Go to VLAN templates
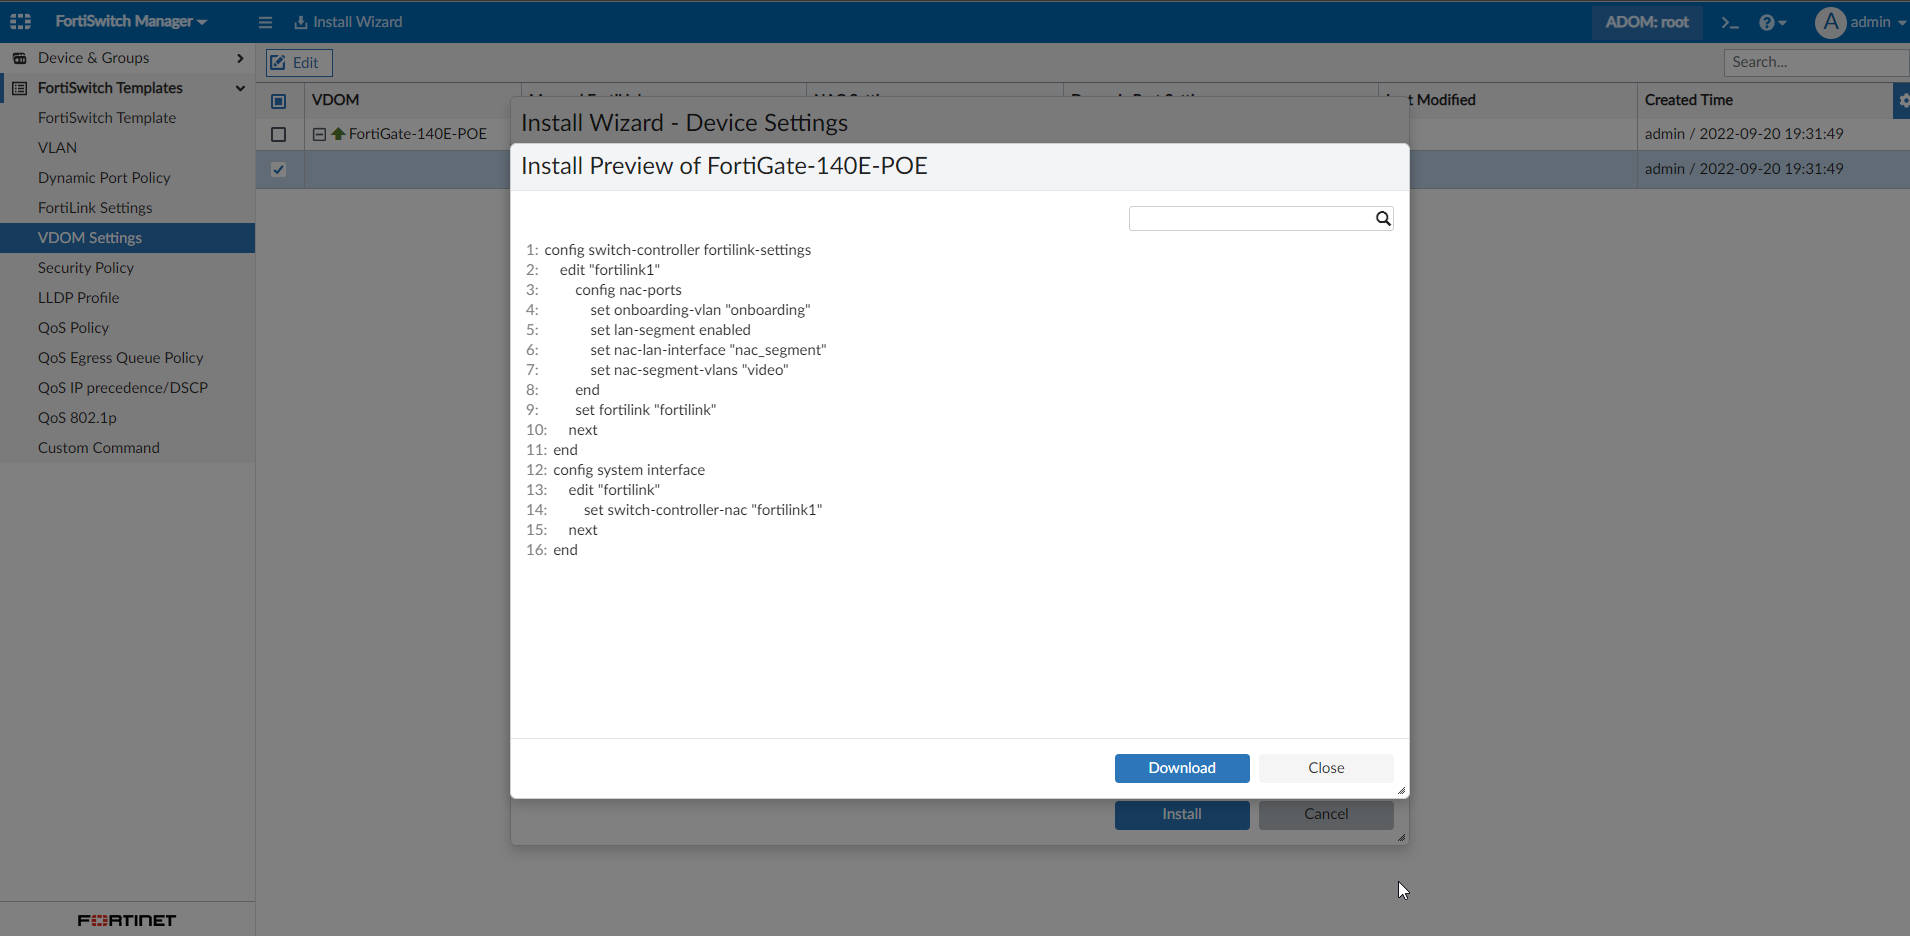The height and width of the screenshot is (936, 1910). pyautogui.click(x=57, y=148)
